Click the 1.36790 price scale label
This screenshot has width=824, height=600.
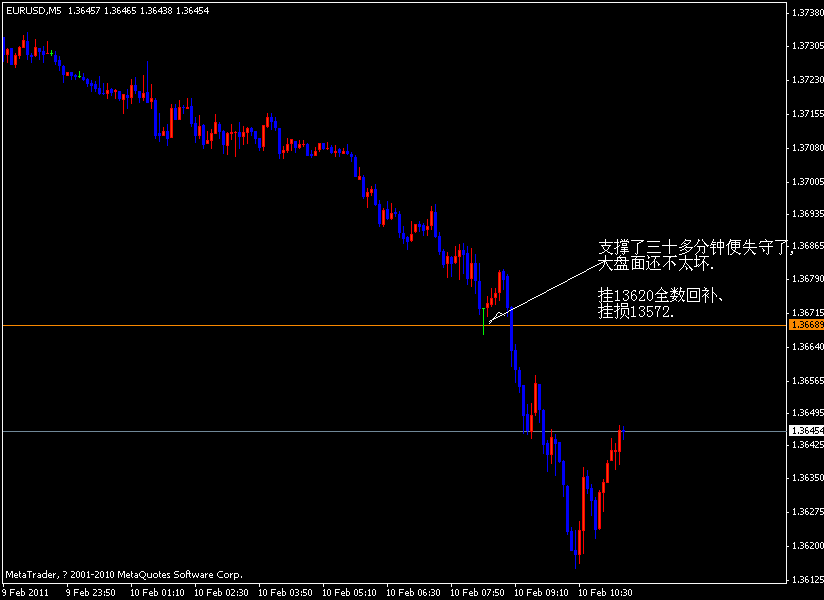[x=808, y=278]
